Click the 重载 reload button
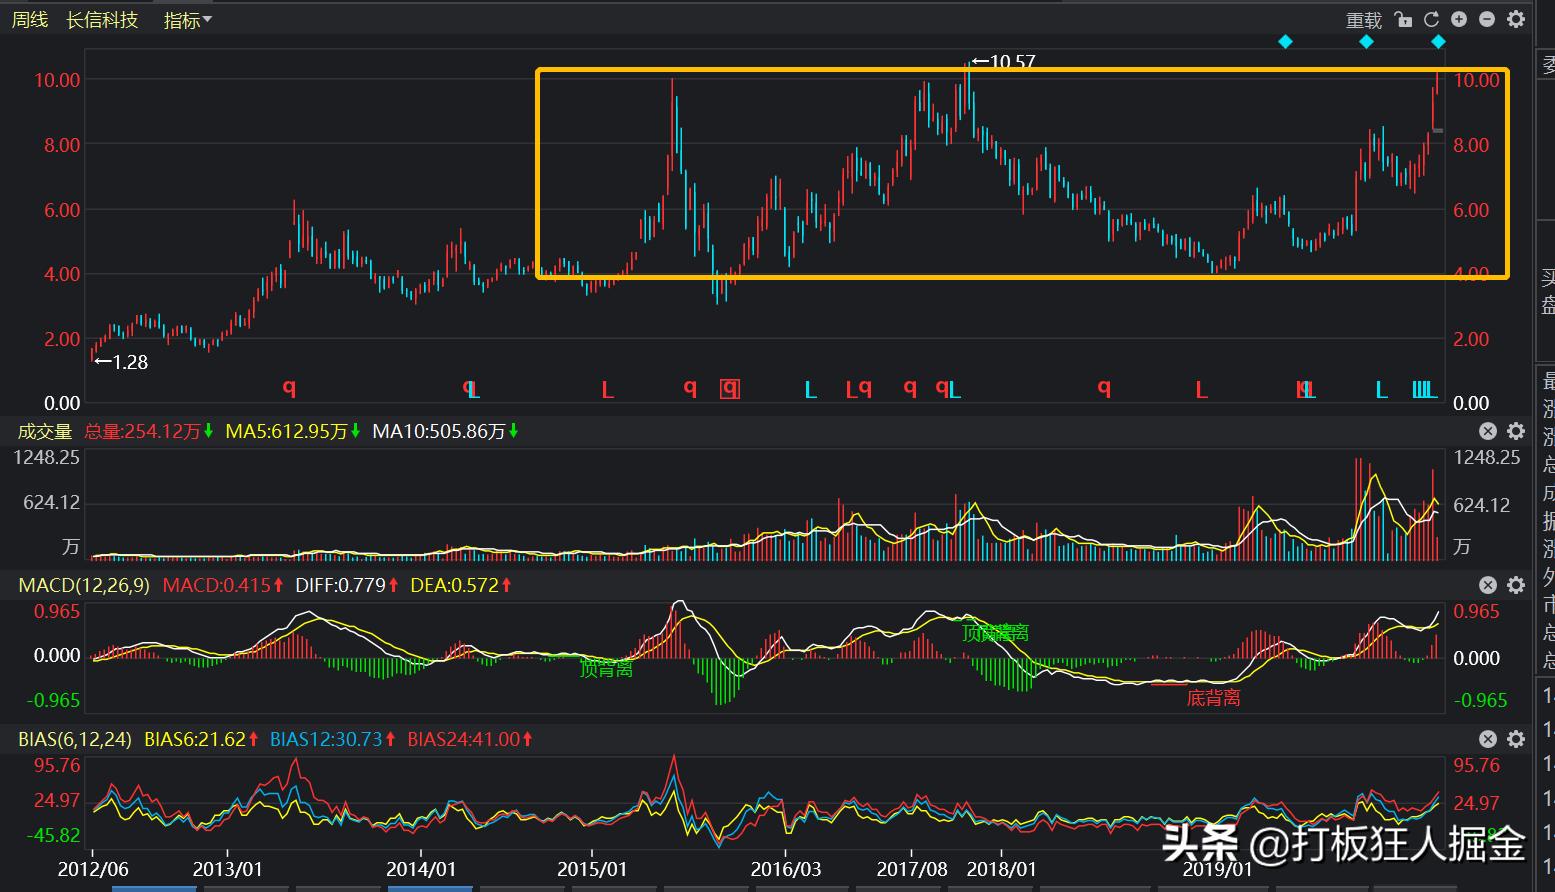The image size is (1555, 892). (1363, 20)
